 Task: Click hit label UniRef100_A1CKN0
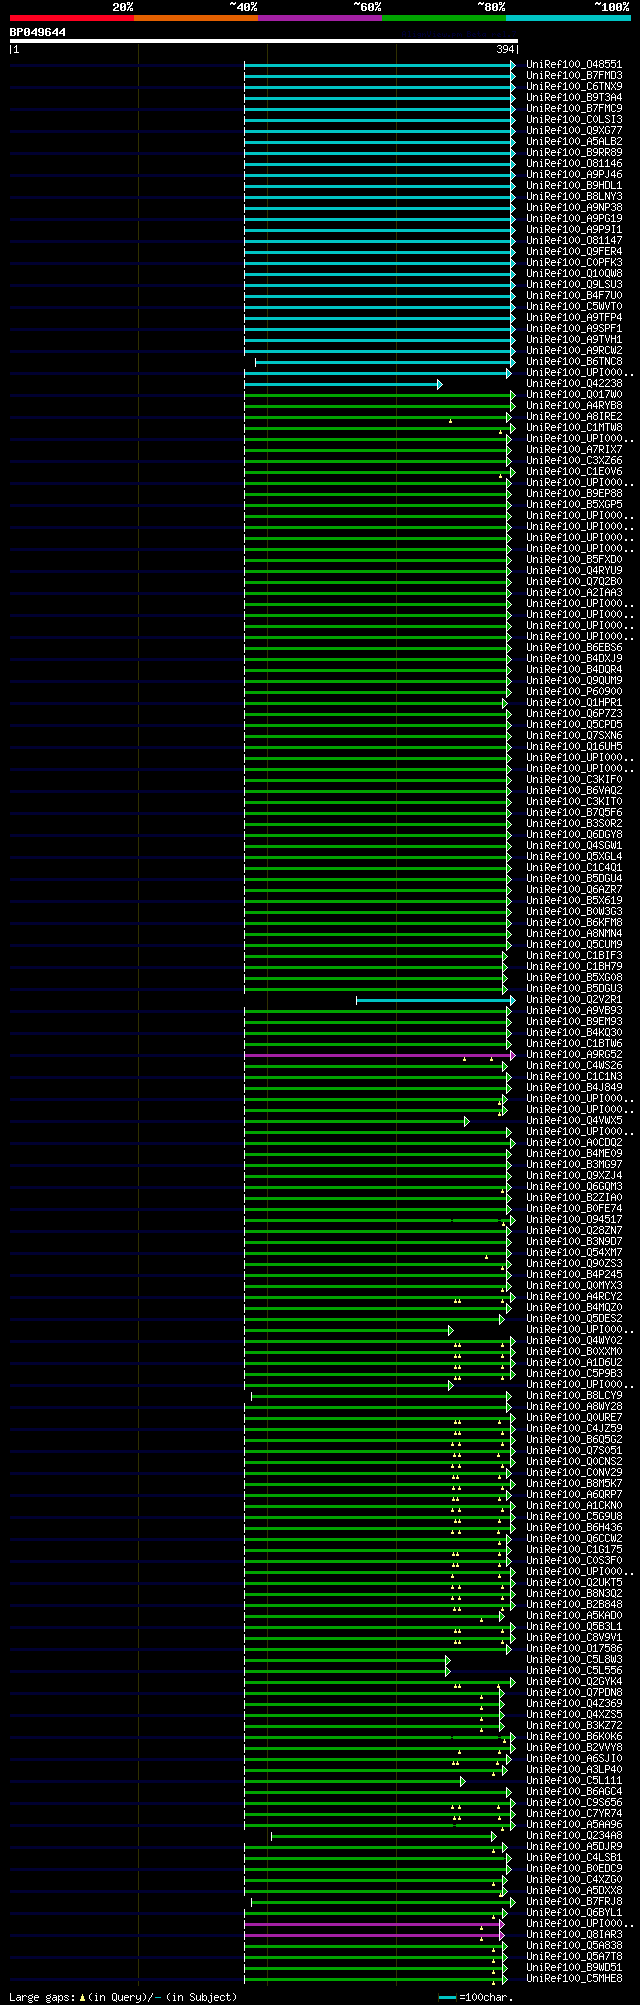click(x=574, y=1505)
